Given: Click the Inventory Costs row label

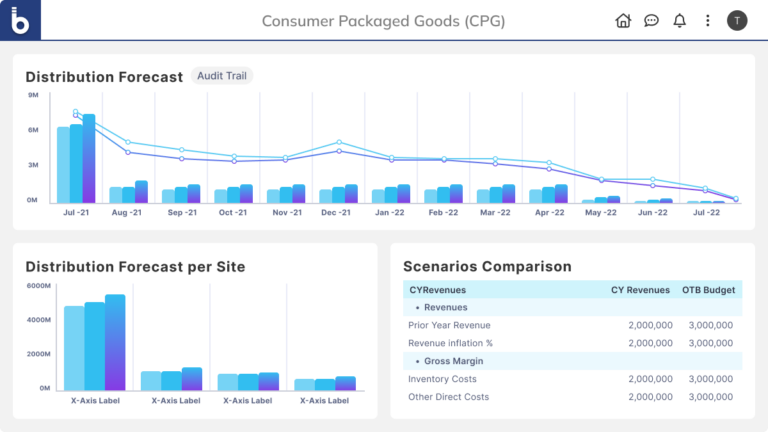Looking at the screenshot, I should click(x=442, y=379).
